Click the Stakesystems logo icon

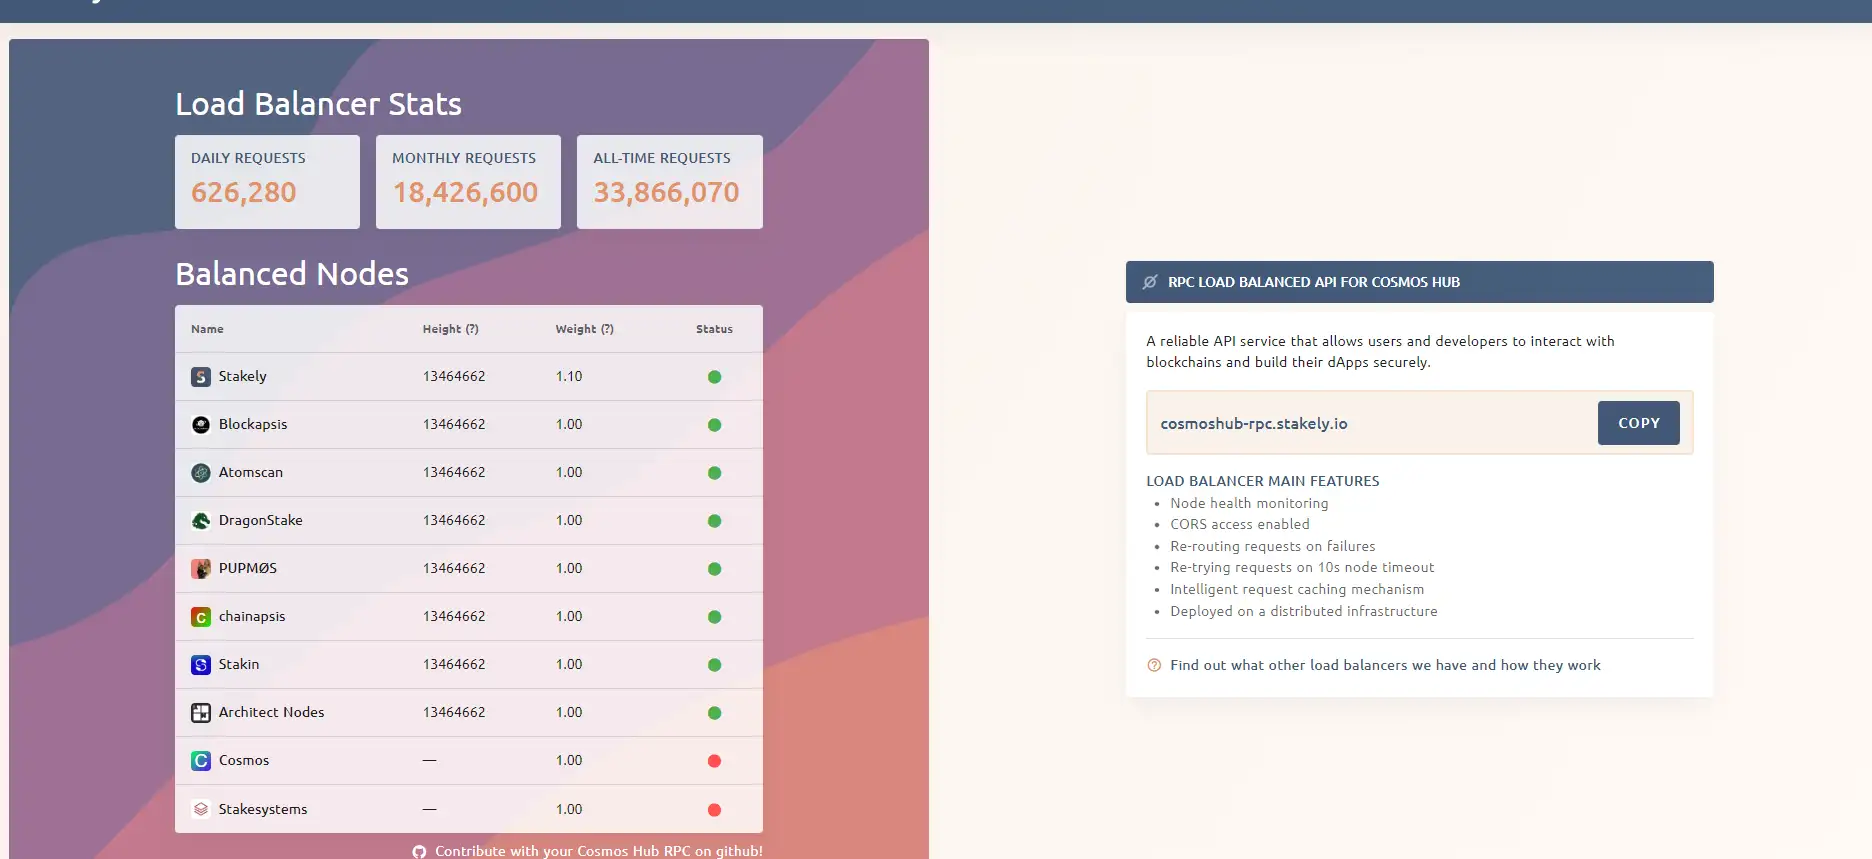201,809
